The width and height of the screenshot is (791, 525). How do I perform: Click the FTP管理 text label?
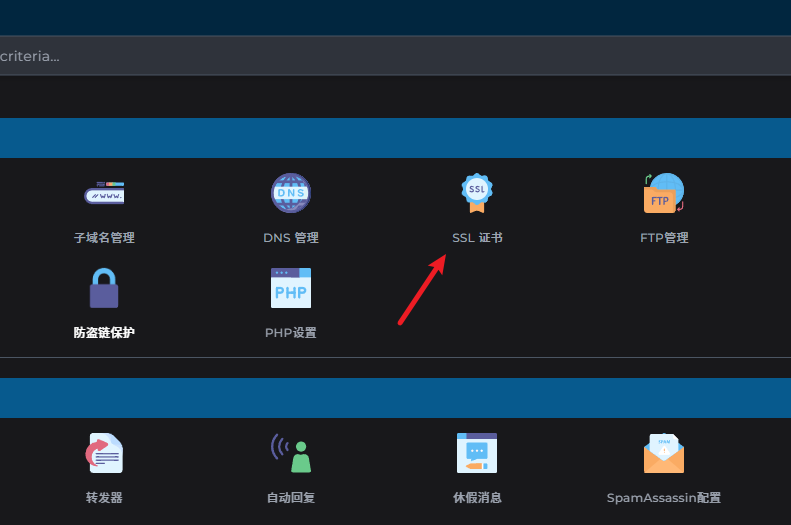(664, 238)
